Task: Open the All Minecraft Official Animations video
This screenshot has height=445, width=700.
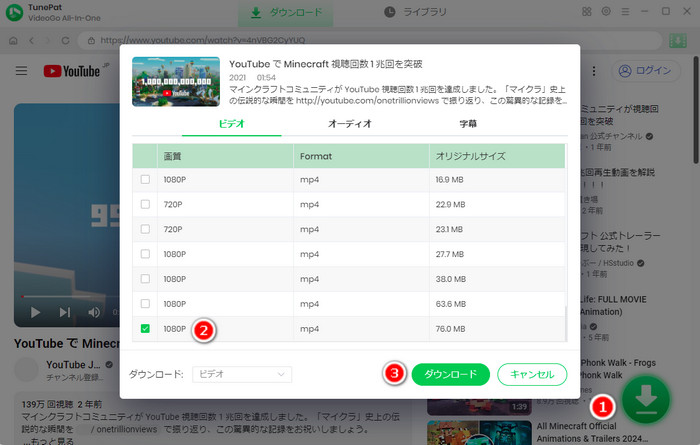Action: click(592, 432)
